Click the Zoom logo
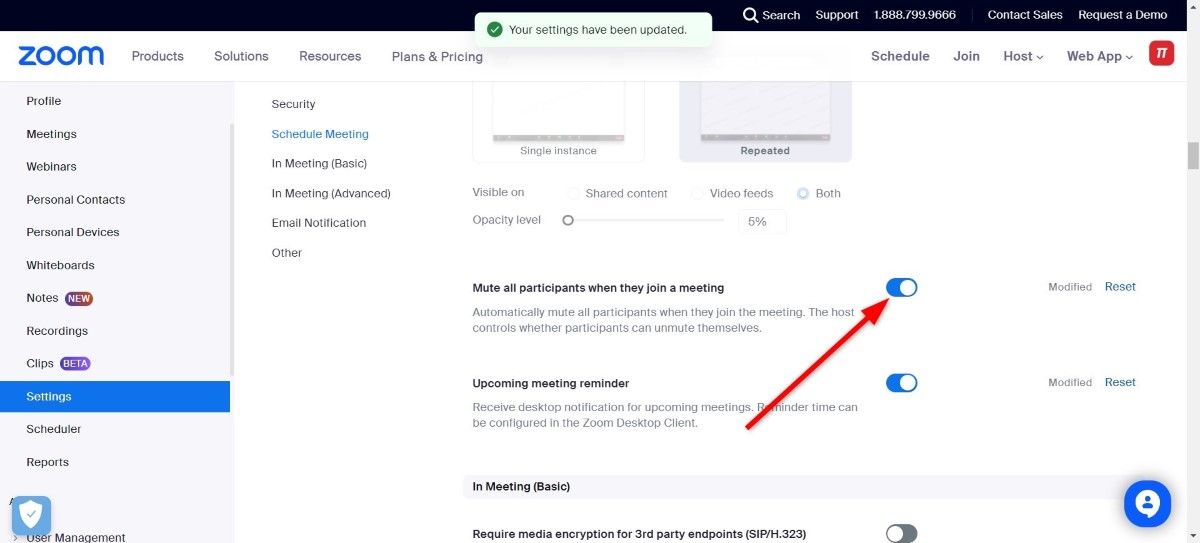This screenshot has height=543, width=1200. click(x=61, y=56)
